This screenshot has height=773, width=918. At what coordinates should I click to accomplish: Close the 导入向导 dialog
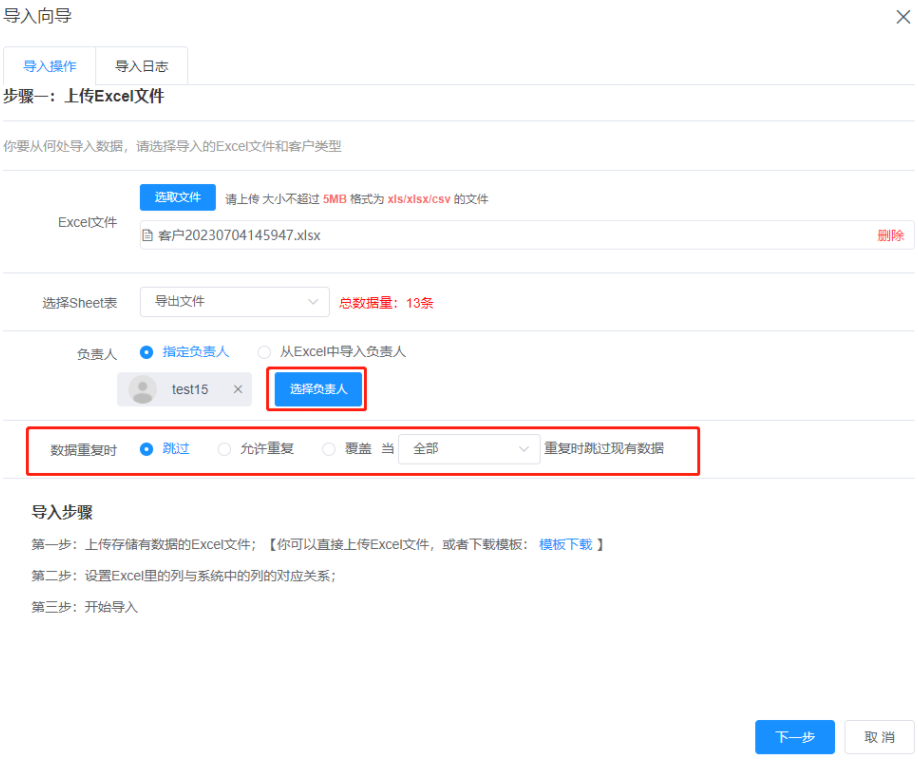[x=902, y=18]
